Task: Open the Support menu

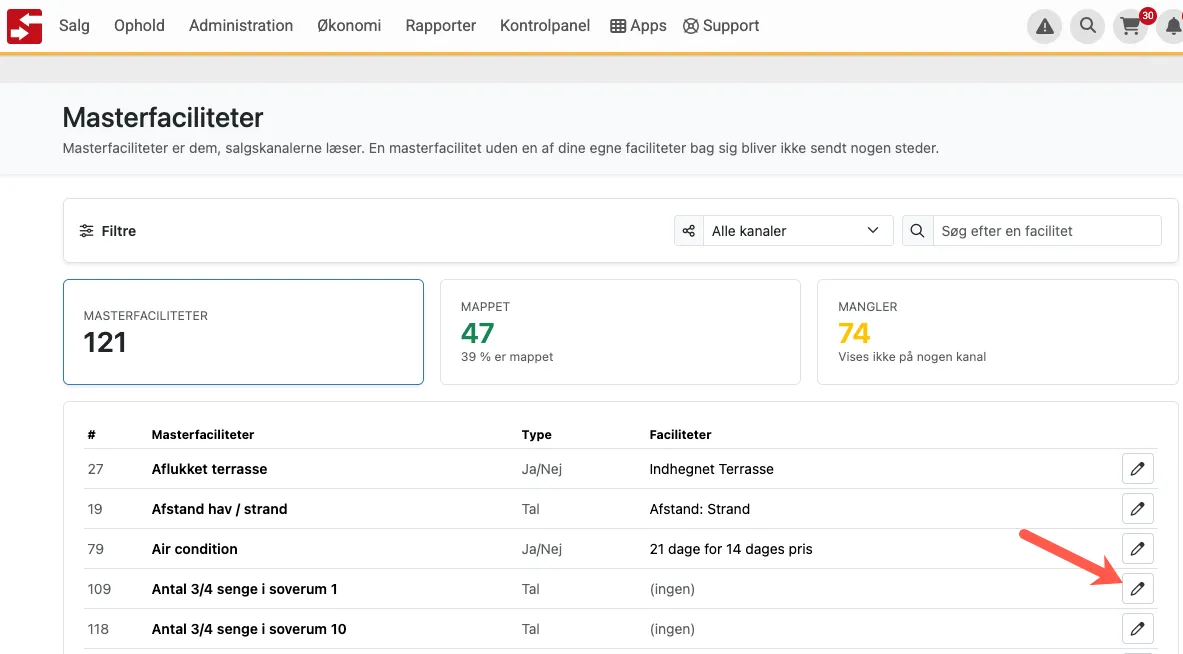Action: [721, 26]
